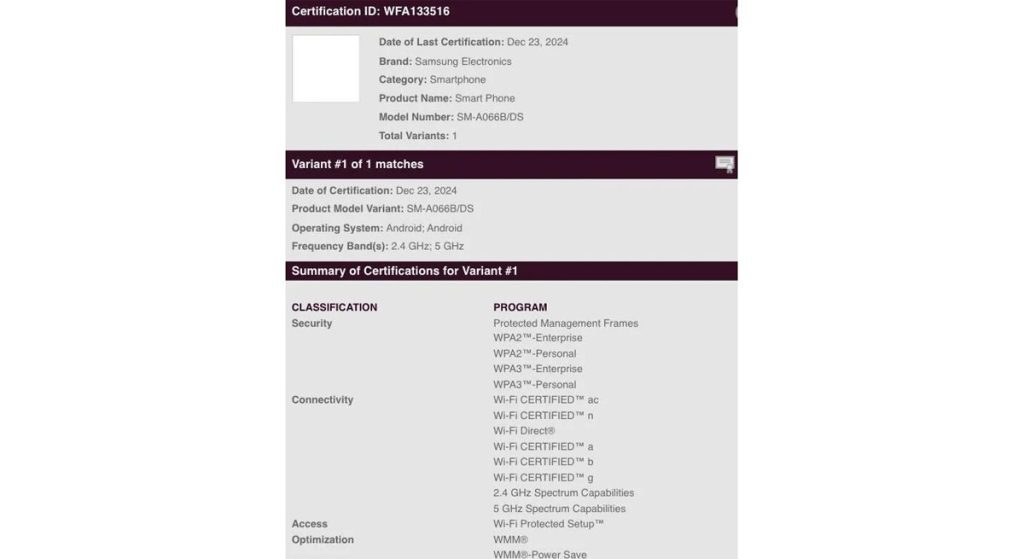Select Summary of Certifications for Variant #1 header
The width and height of the screenshot is (1024, 559).
[404, 271]
